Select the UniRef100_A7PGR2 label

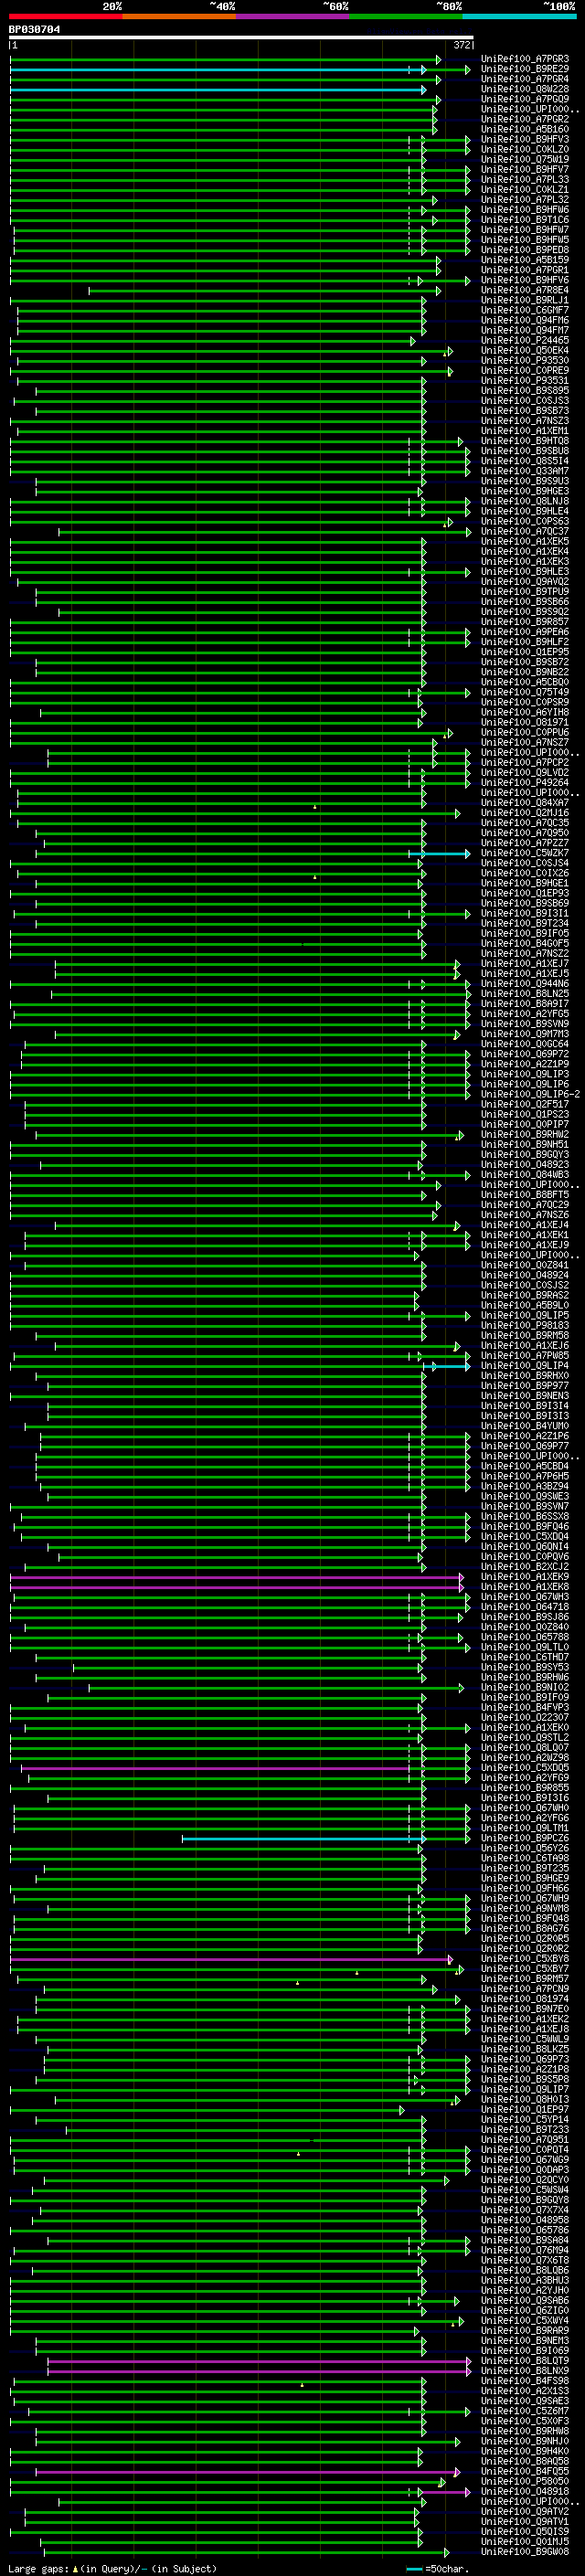525,119
